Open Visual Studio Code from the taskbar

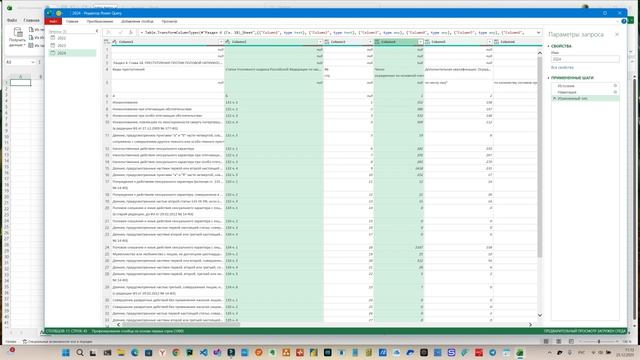coord(204,353)
